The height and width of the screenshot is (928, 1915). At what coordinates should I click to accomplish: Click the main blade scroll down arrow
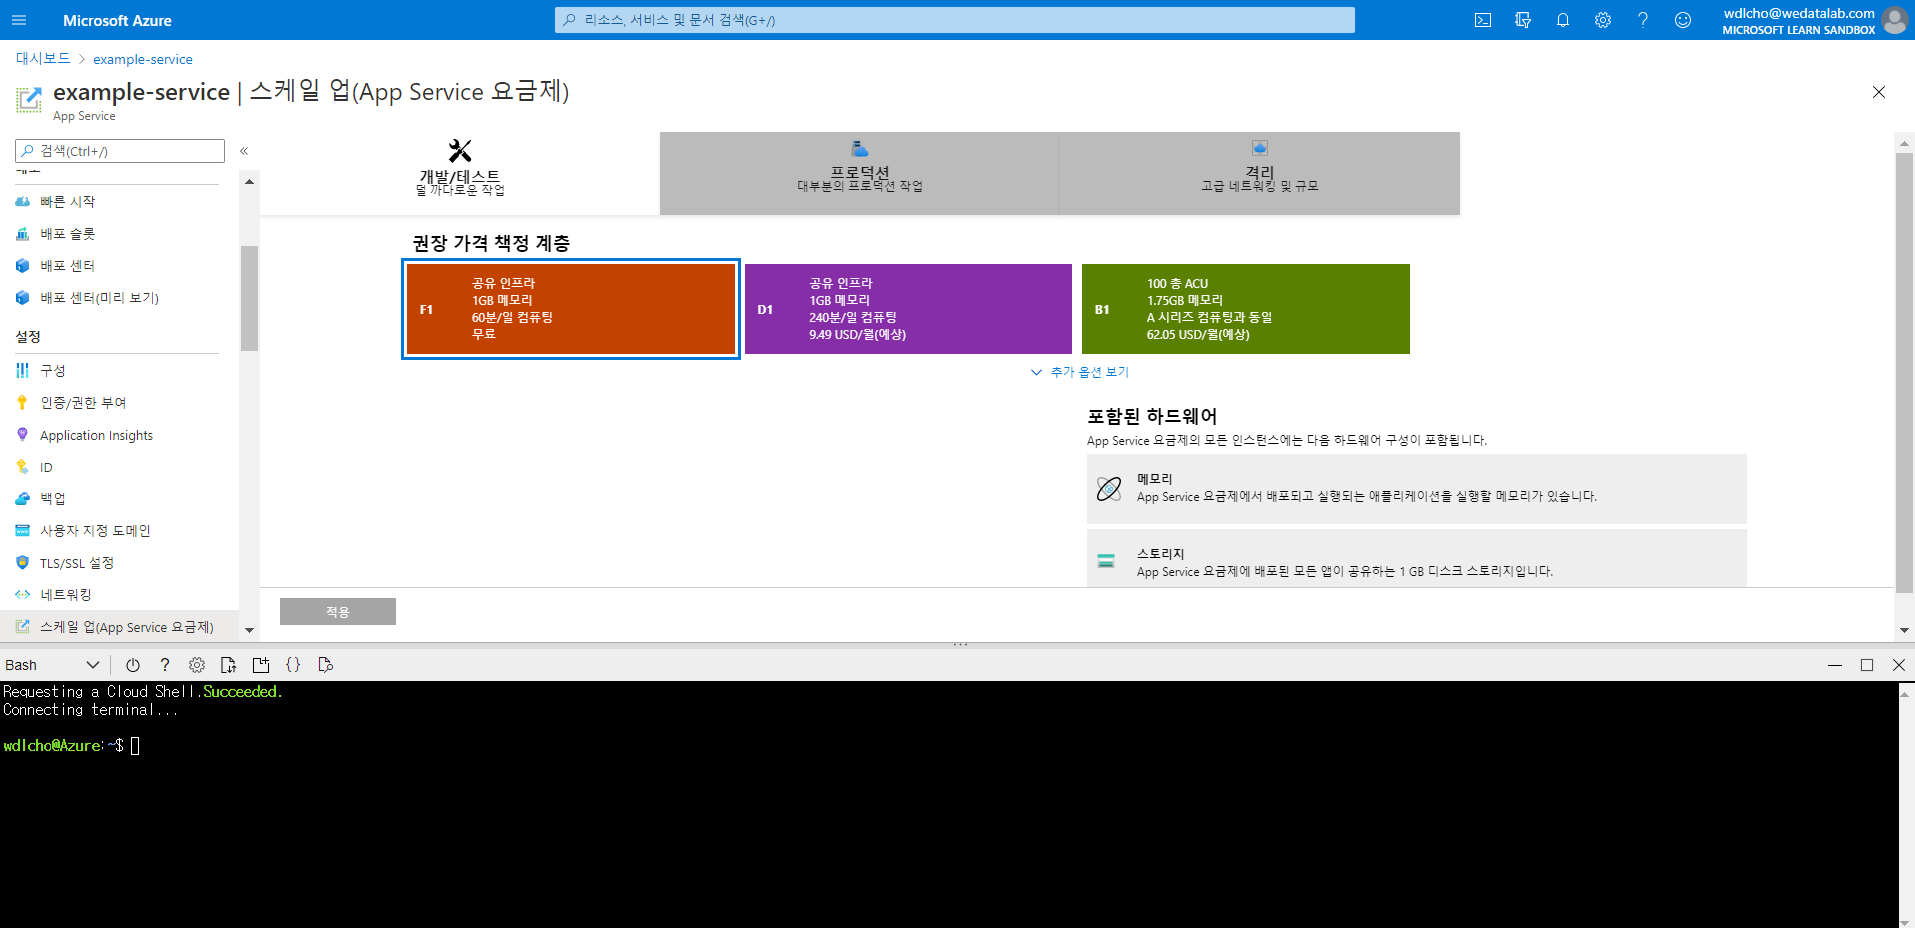1904,630
